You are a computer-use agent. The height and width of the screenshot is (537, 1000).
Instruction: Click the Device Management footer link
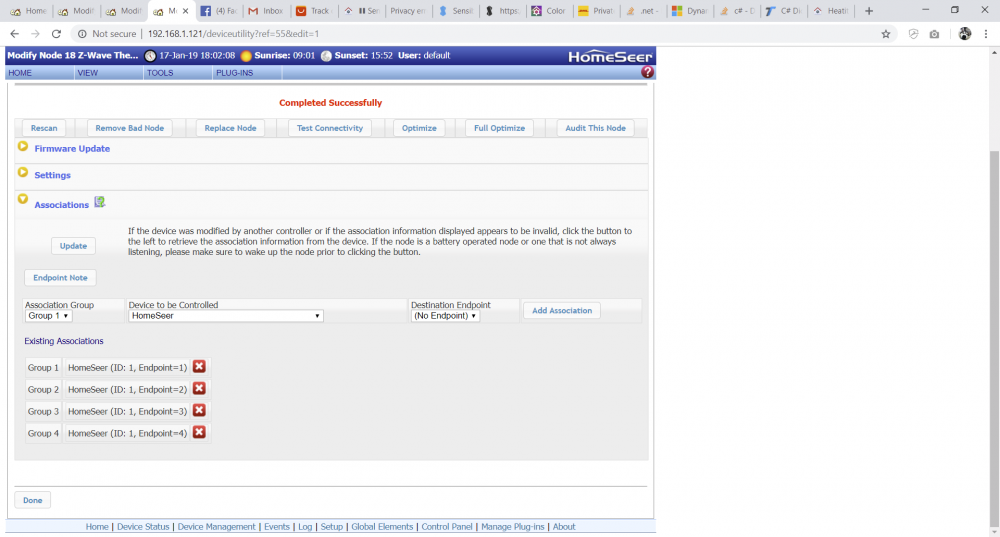[x=217, y=527]
